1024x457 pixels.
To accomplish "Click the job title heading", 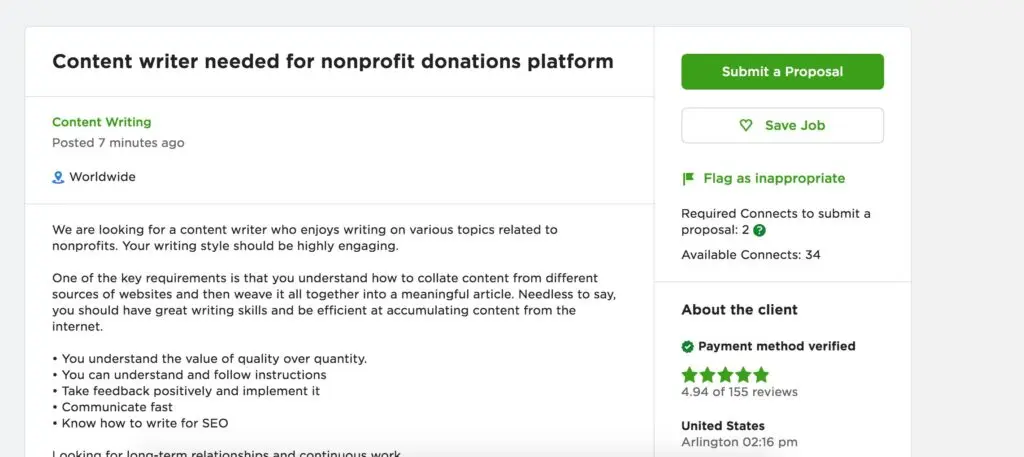I will click(332, 61).
